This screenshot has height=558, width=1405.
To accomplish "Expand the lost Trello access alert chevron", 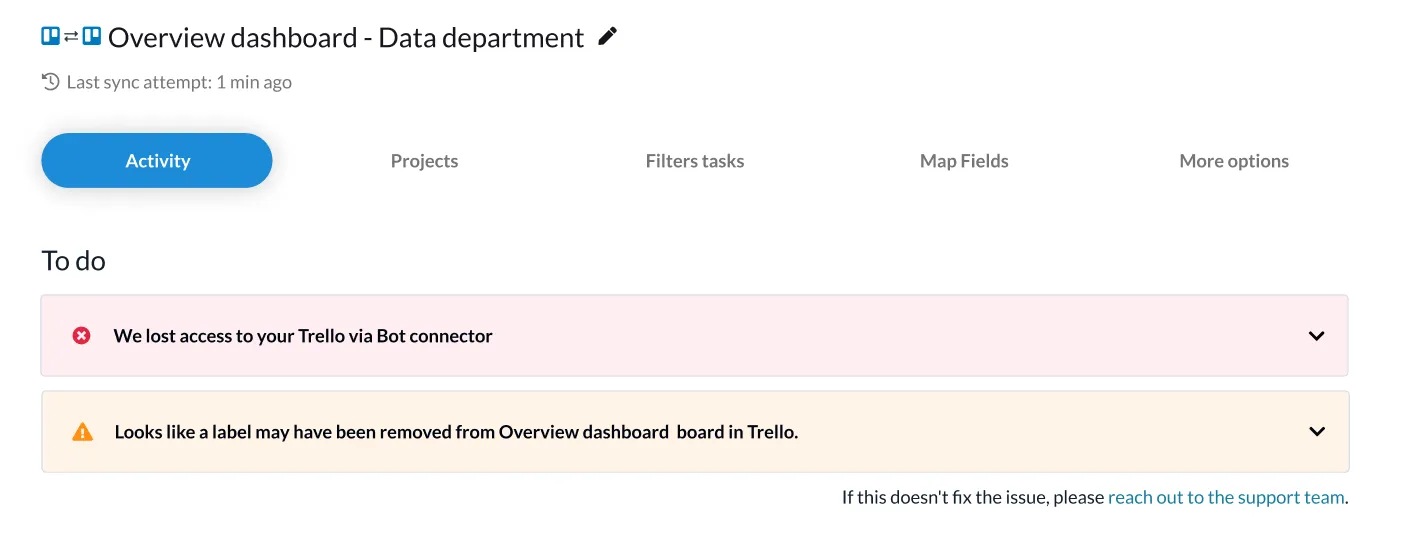I will coord(1316,336).
